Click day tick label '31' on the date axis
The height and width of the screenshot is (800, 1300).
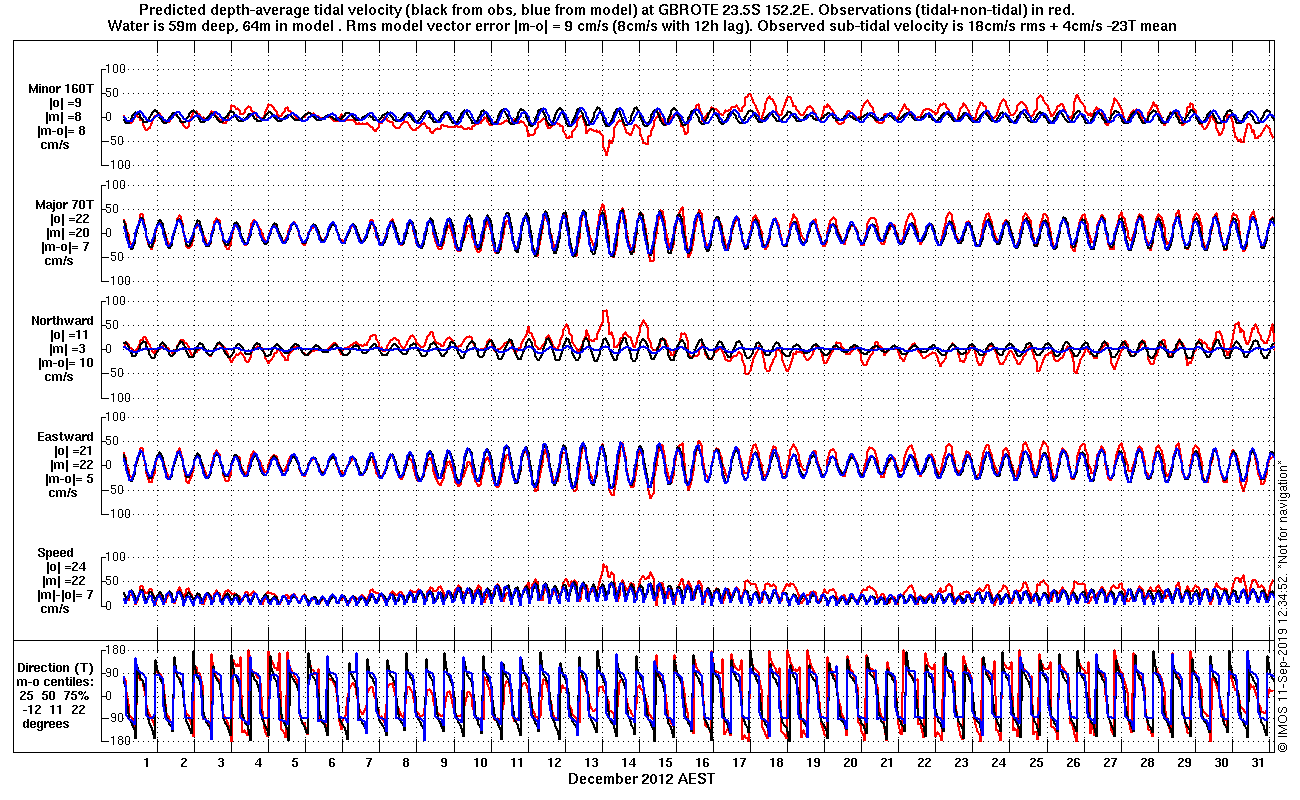1258,763
